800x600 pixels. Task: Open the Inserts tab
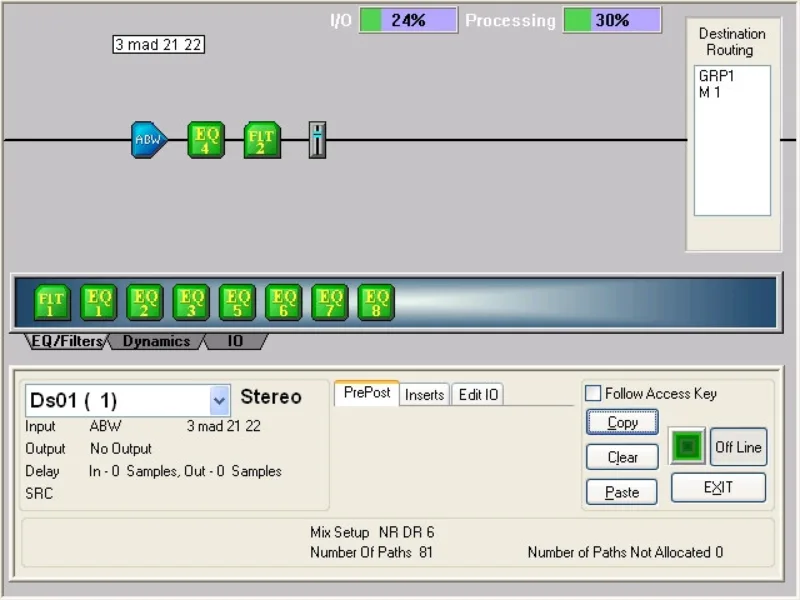[424, 395]
